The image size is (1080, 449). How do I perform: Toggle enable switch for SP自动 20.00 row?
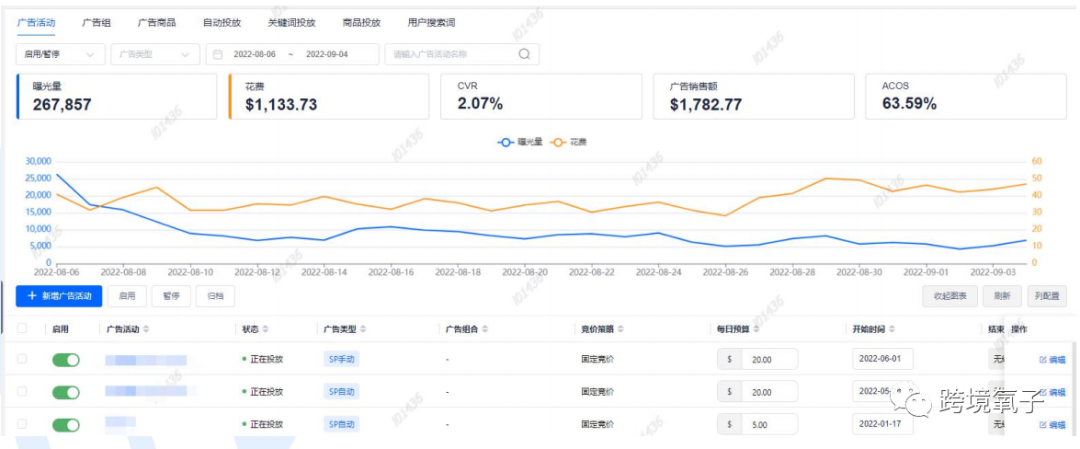coord(65,392)
